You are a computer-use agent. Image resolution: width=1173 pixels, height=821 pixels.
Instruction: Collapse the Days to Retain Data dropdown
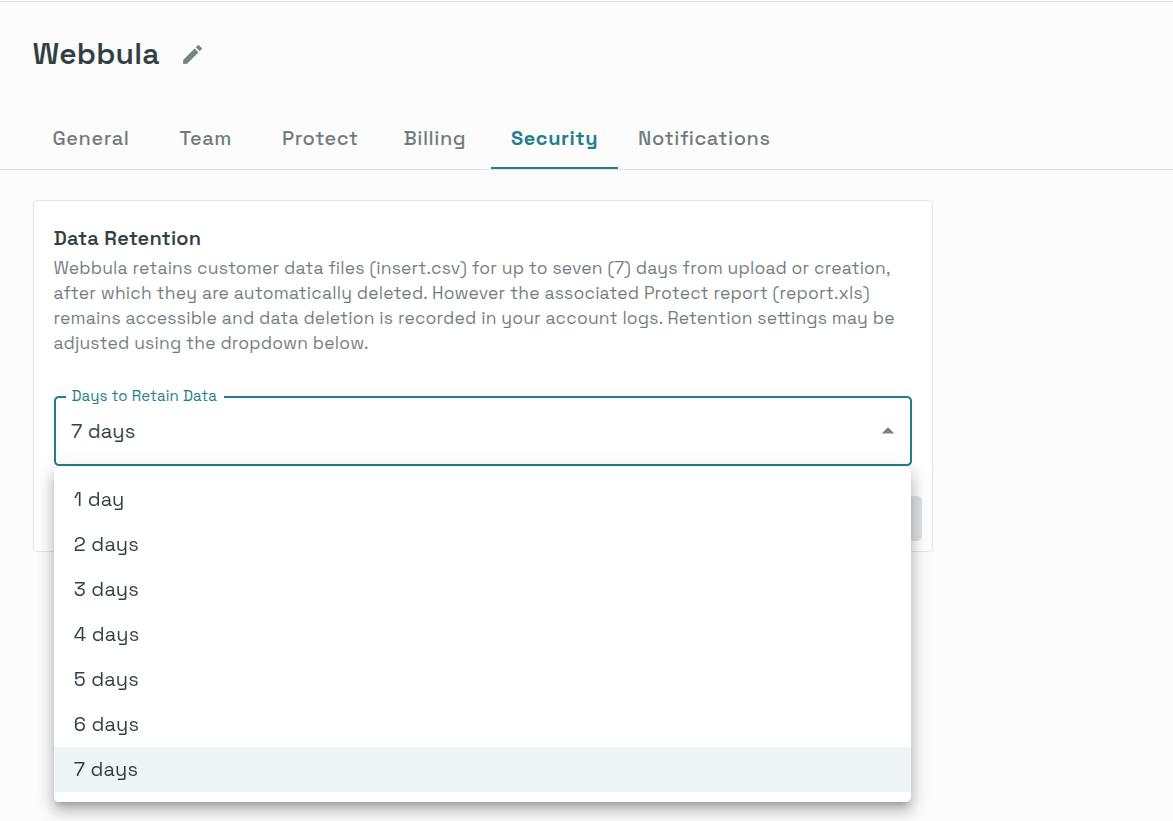tap(483, 431)
